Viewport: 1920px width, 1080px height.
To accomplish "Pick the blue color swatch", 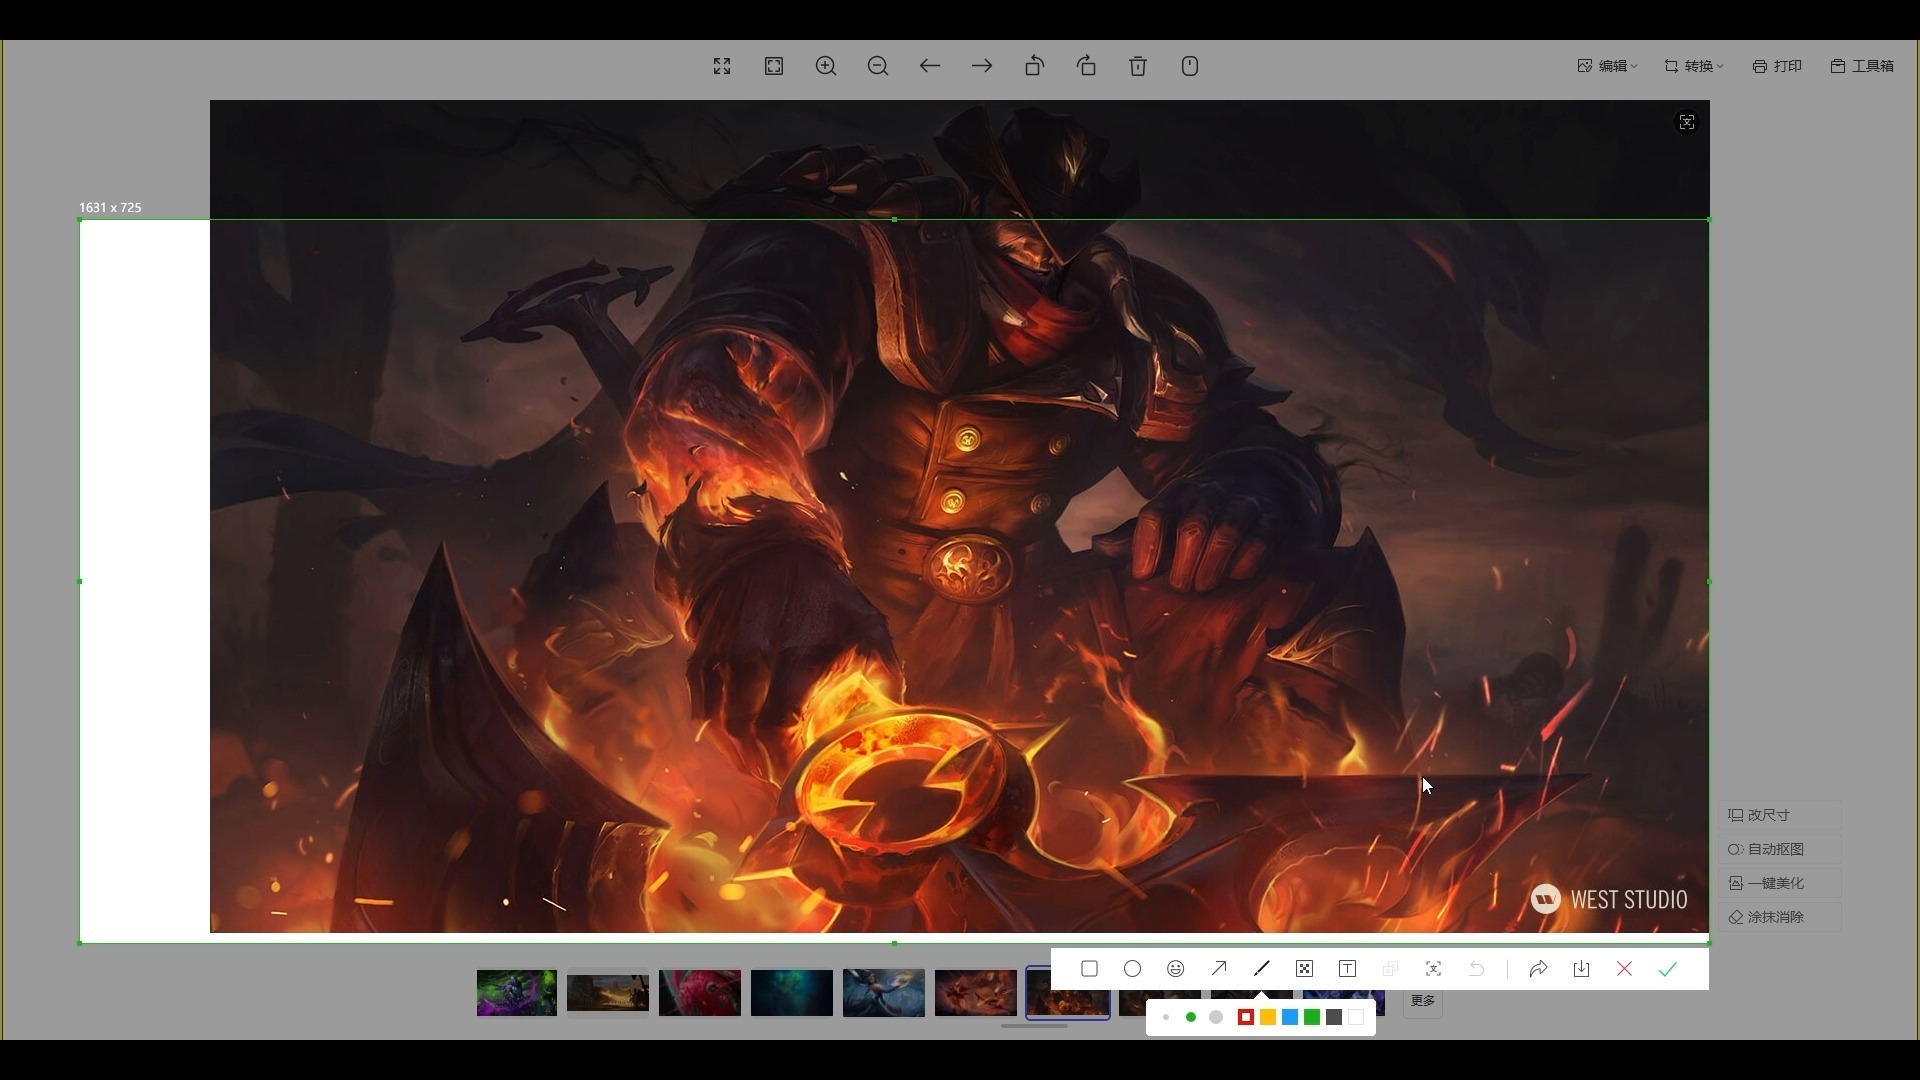I will pos(1290,1017).
